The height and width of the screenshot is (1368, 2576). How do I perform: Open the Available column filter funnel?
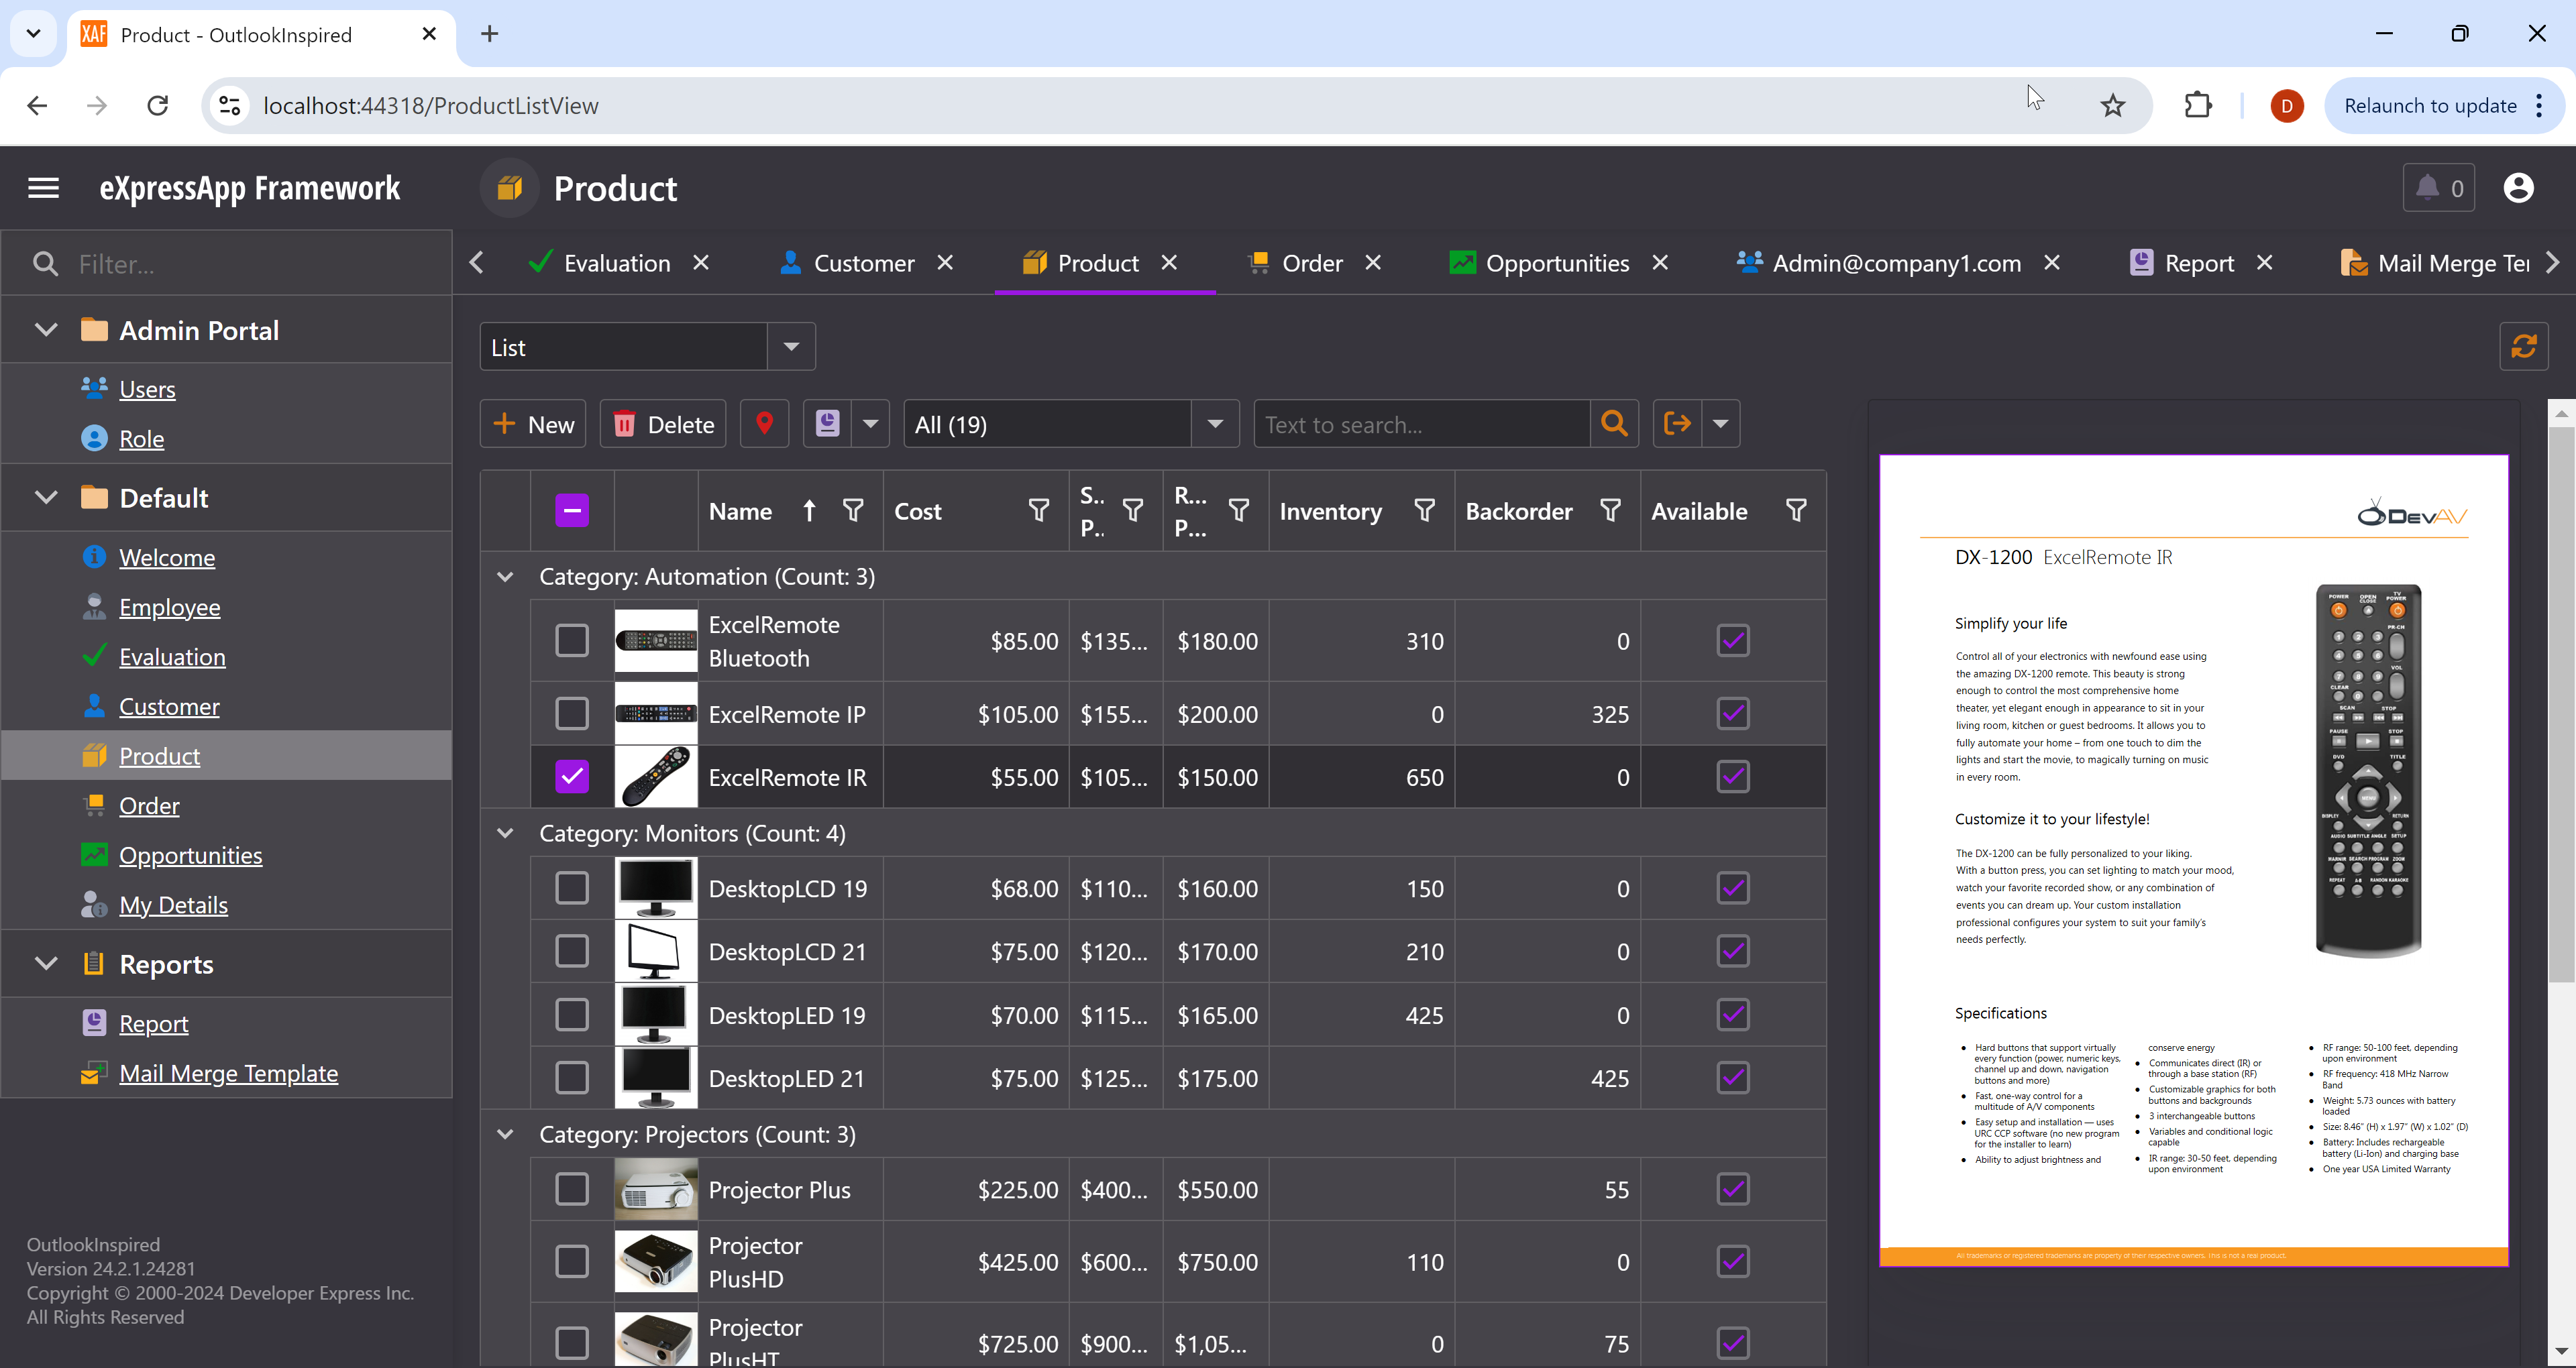point(1796,511)
